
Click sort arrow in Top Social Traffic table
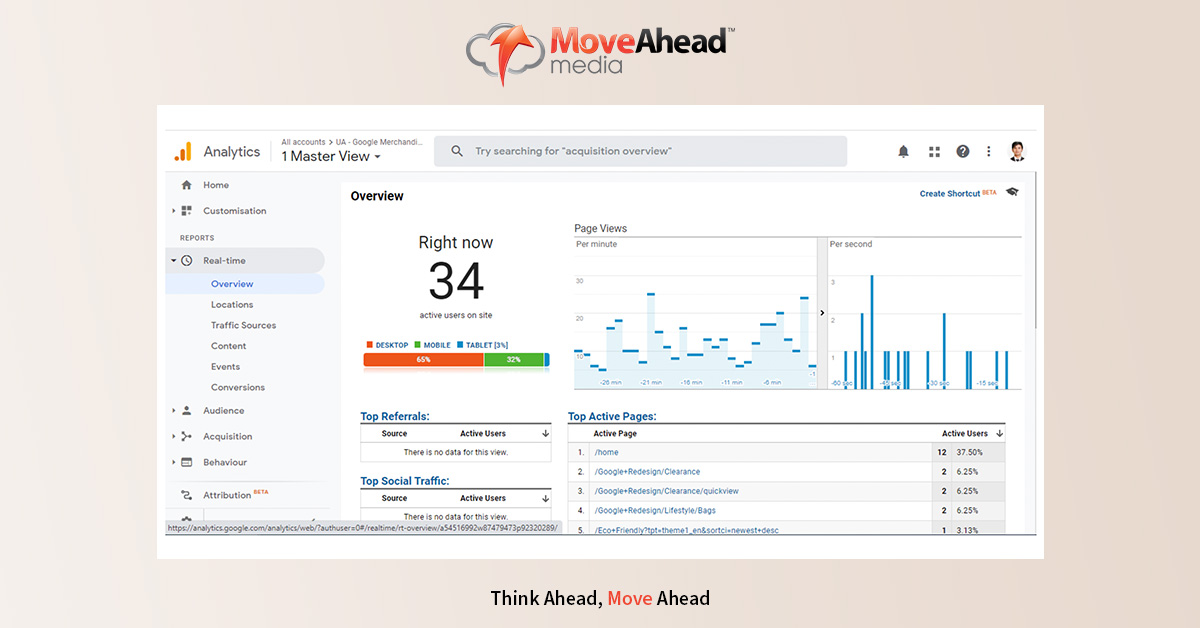click(x=545, y=498)
